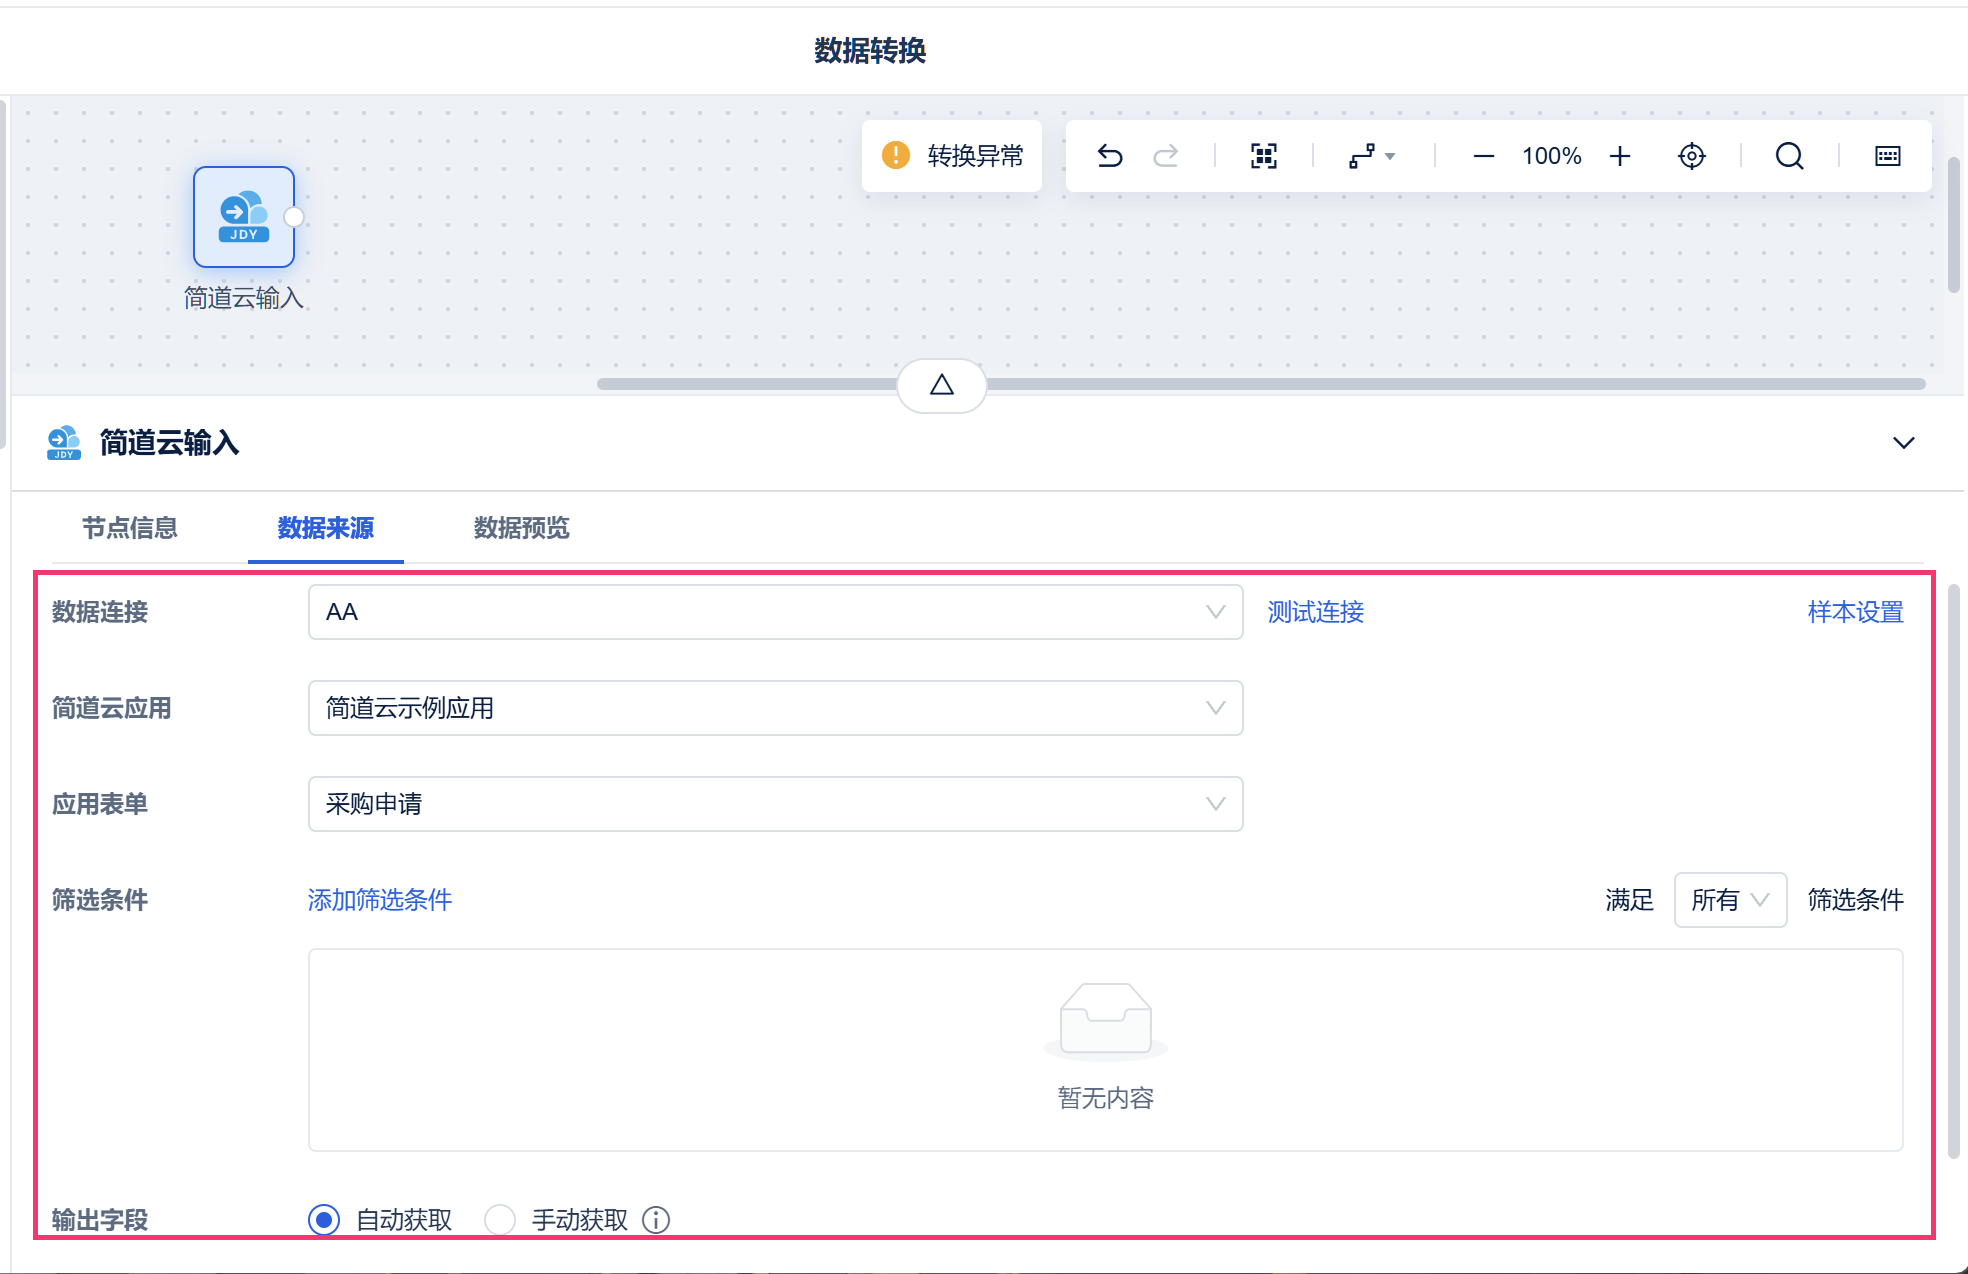1968x1274 pixels.
Task: Open the 应用表单 dropdown showing 采购申请
Action: tap(776, 804)
